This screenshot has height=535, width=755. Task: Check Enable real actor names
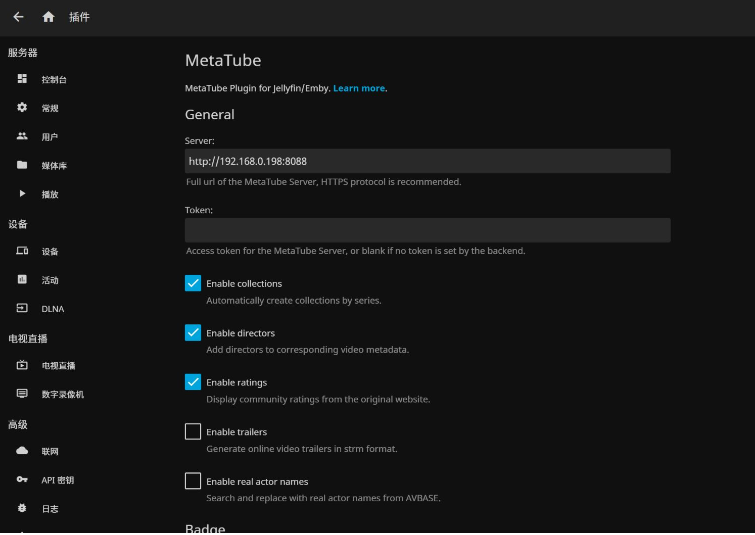(x=193, y=481)
